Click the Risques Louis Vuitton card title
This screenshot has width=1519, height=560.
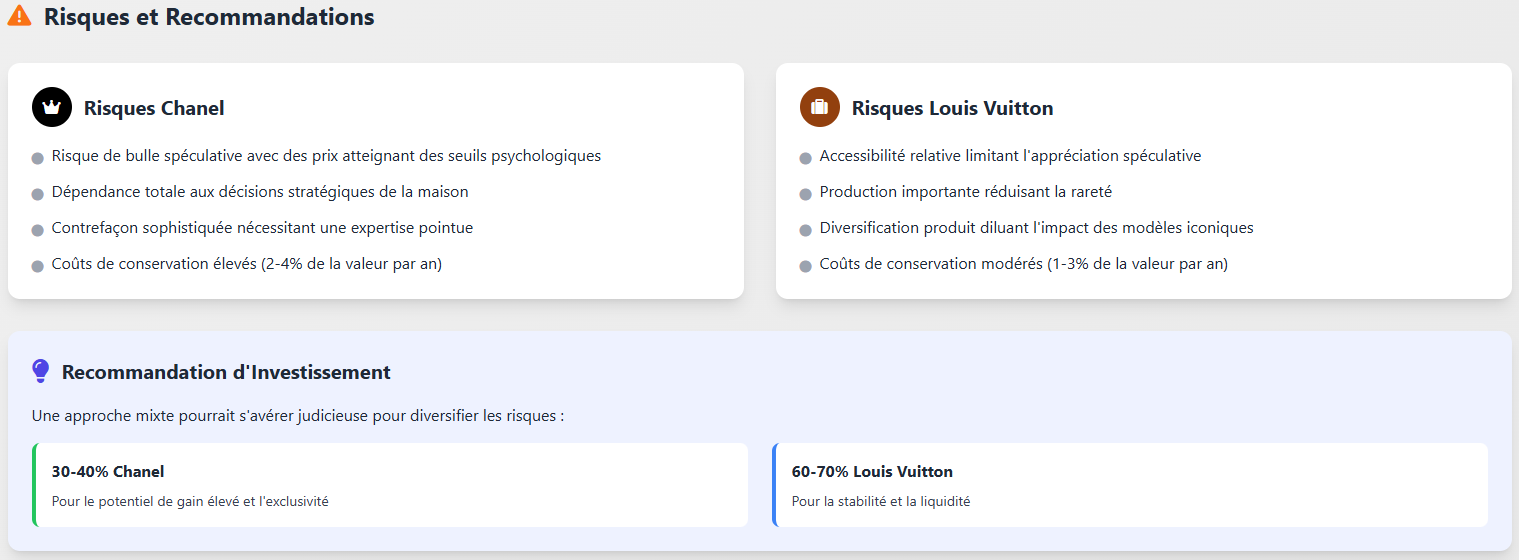pos(952,108)
